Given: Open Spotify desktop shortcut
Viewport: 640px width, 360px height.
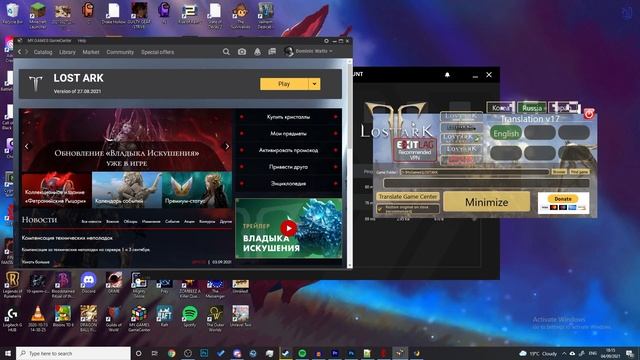Looking at the screenshot, I should pos(189,316).
